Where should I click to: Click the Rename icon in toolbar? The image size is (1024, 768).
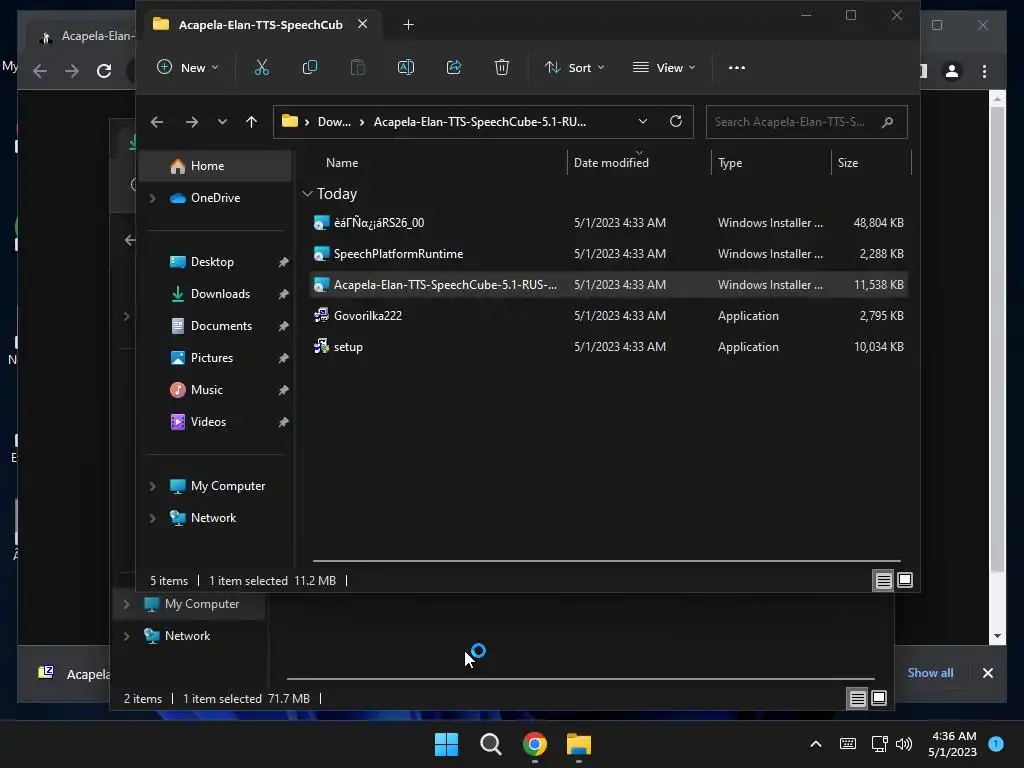coord(406,67)
